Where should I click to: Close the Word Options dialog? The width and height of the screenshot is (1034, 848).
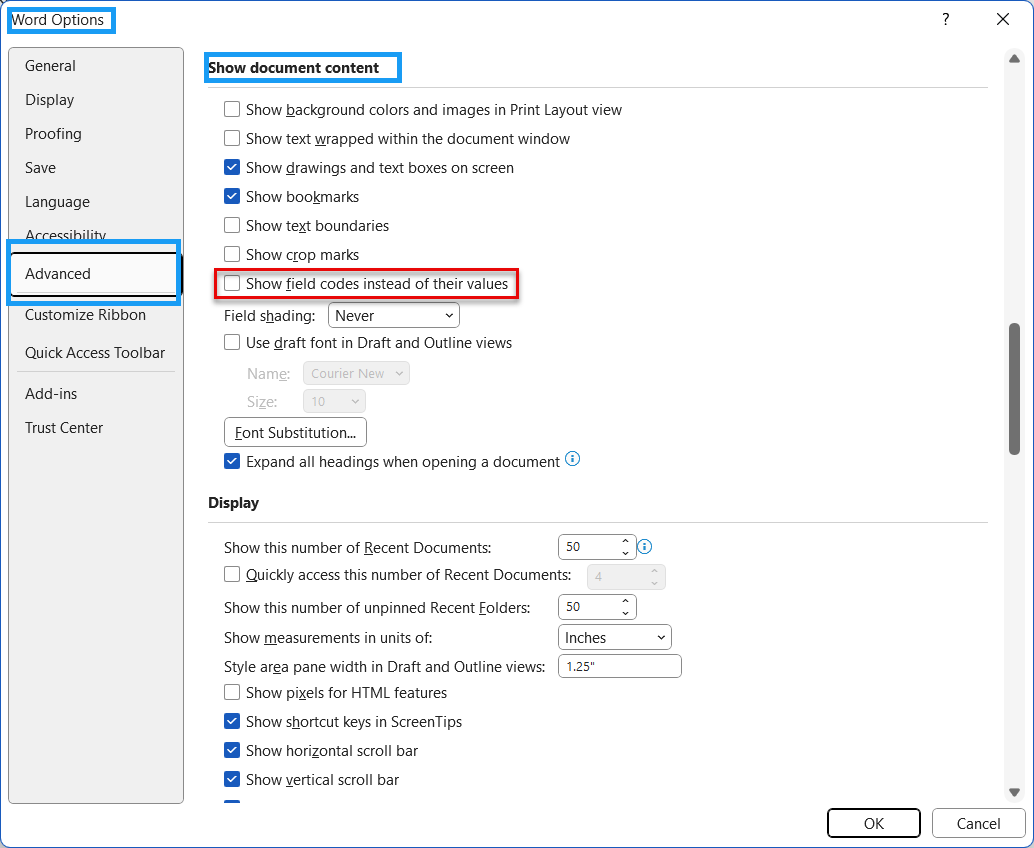point(1002,19)
